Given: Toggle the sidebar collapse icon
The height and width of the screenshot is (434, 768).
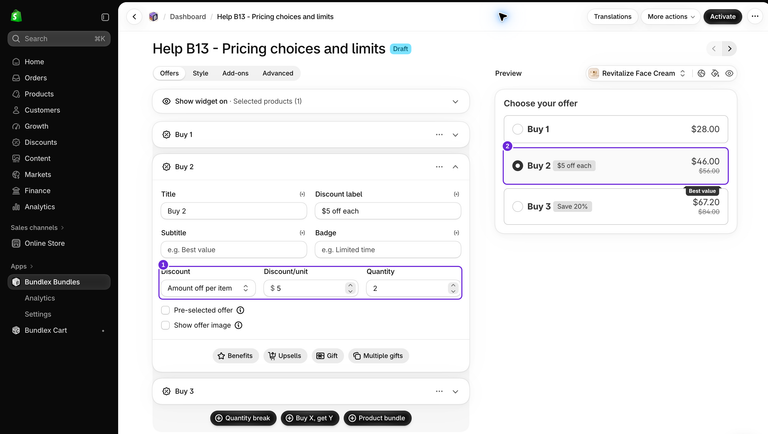Looking at the screenshot, I should coord(105,17).
